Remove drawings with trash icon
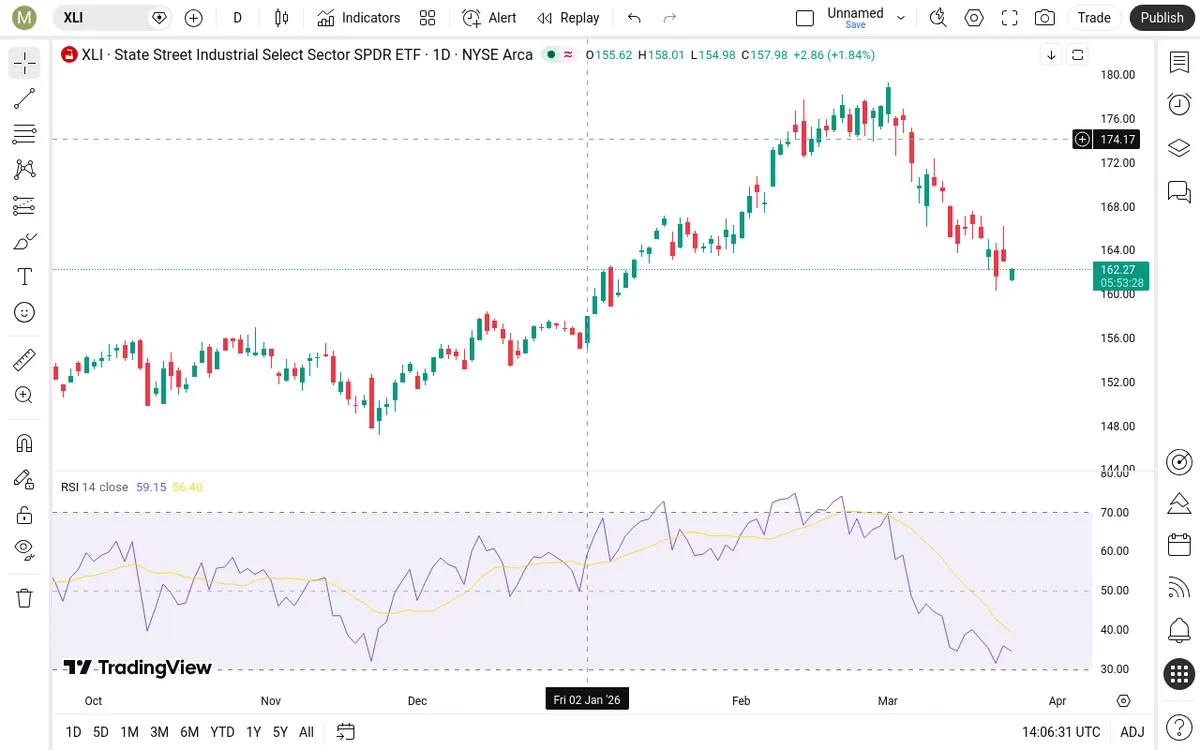Viewport: 1200px width, 750px height. pos(25,598)
